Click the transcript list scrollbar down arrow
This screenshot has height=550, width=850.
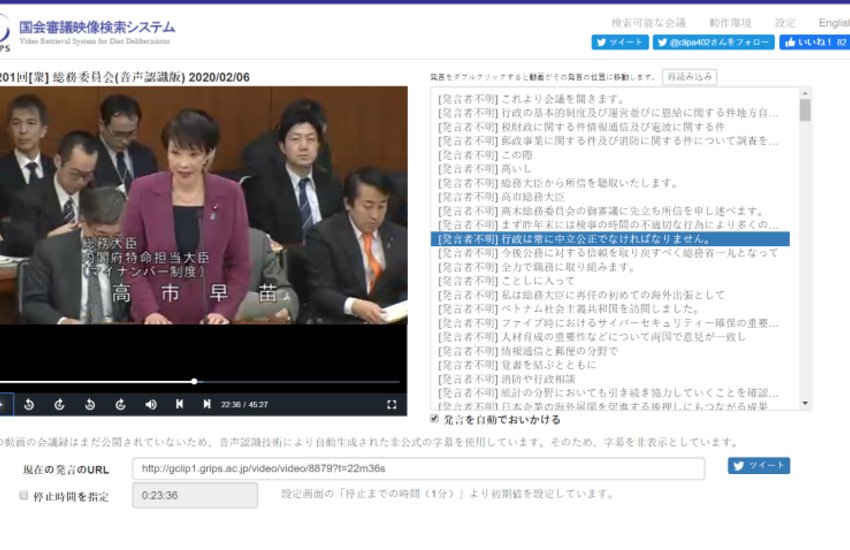(x=805, y=403)
